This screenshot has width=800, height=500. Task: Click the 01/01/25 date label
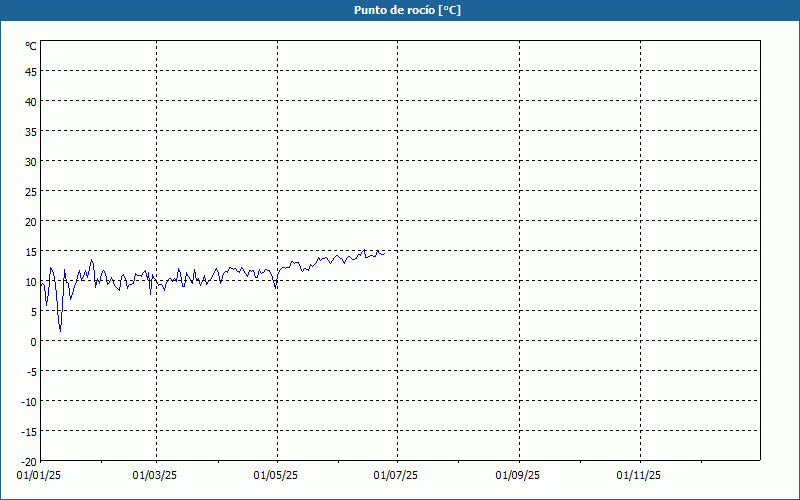(x=39, y=476)
